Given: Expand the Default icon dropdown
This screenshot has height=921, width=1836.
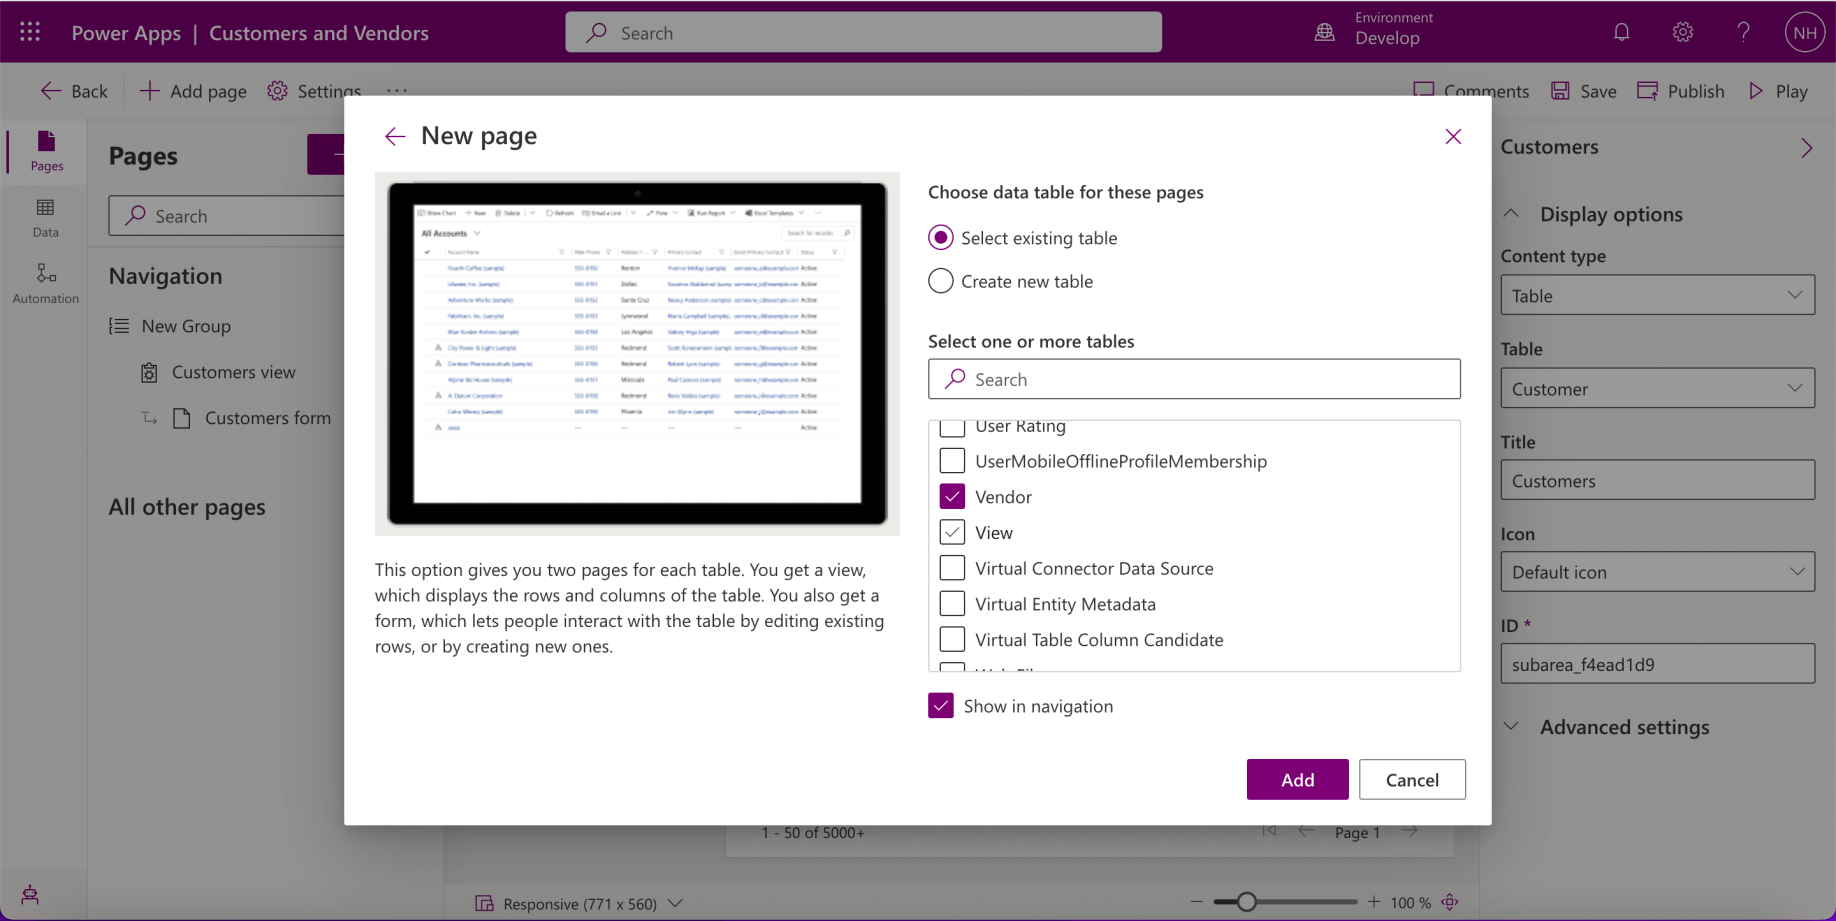Looking at the screenshot, I should pyautogui.click(x=1656, y=572).
